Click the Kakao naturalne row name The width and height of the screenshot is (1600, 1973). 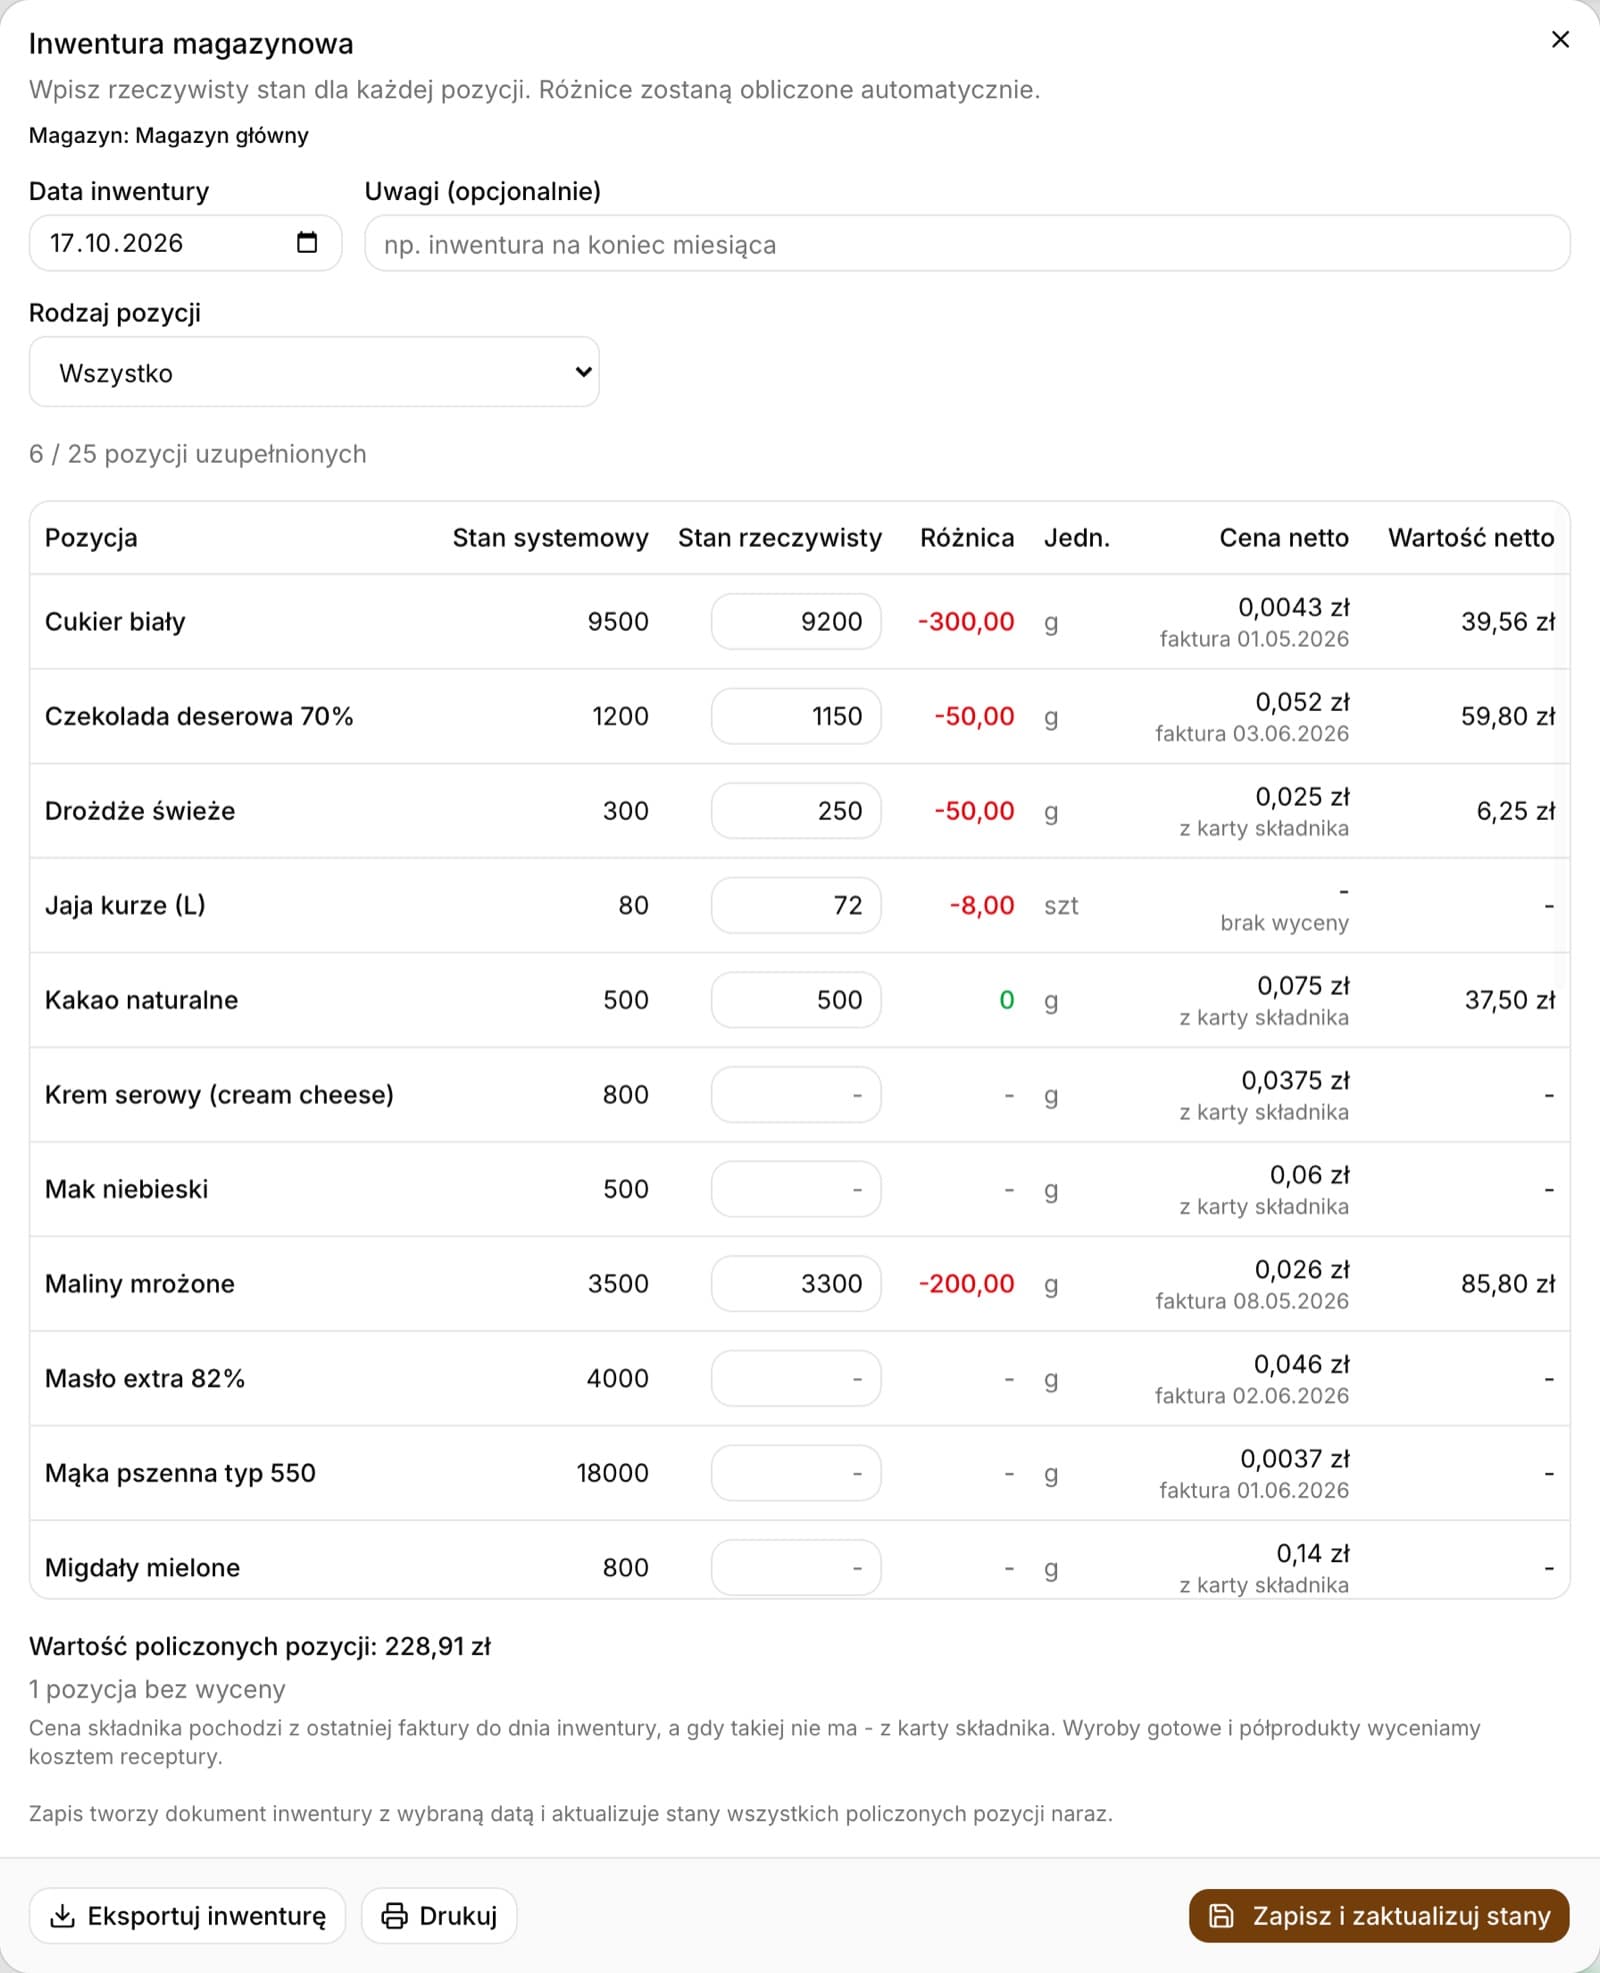click(142, 1000)
